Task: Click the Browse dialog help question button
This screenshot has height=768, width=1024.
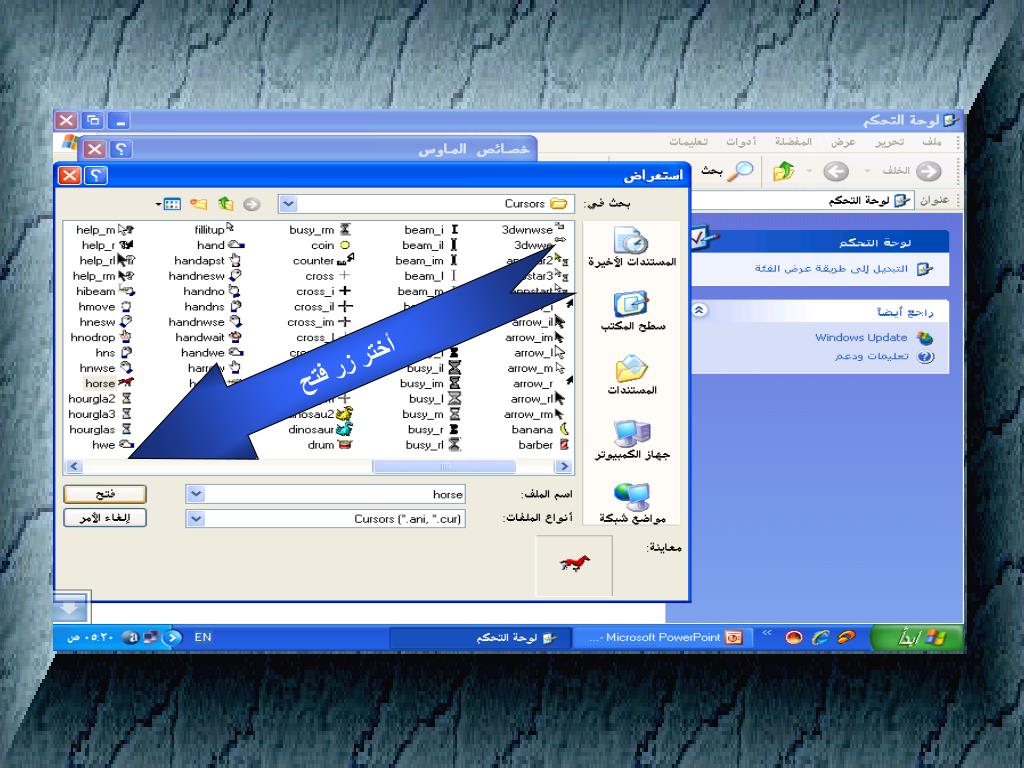Action: point(96,175)
